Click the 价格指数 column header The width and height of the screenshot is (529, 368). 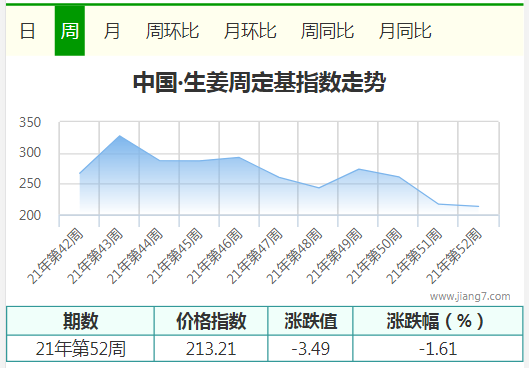pos(211,321)
